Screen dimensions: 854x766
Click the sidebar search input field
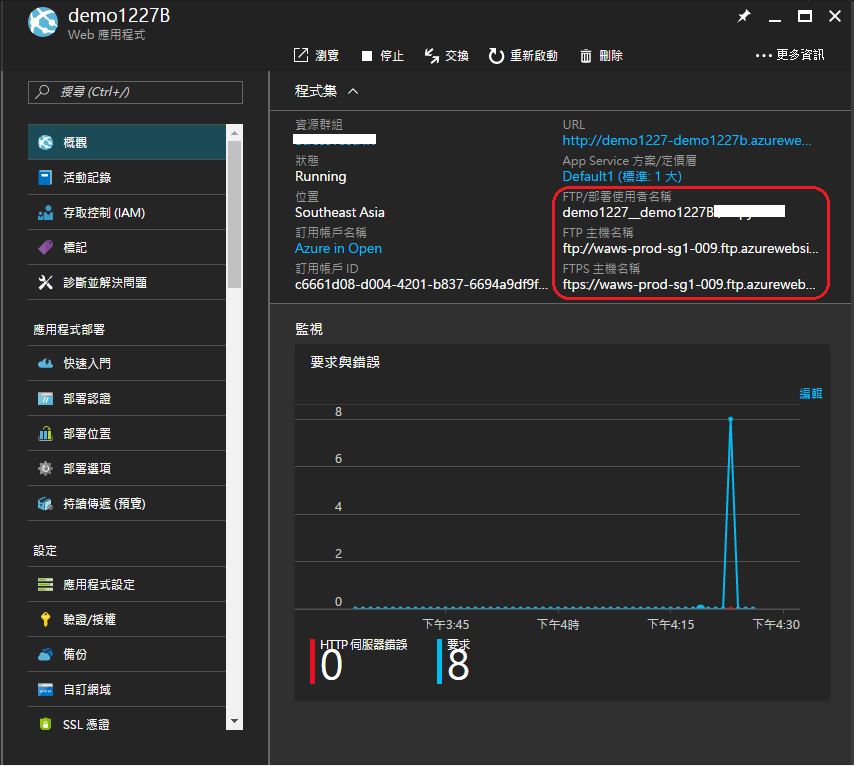135,92
